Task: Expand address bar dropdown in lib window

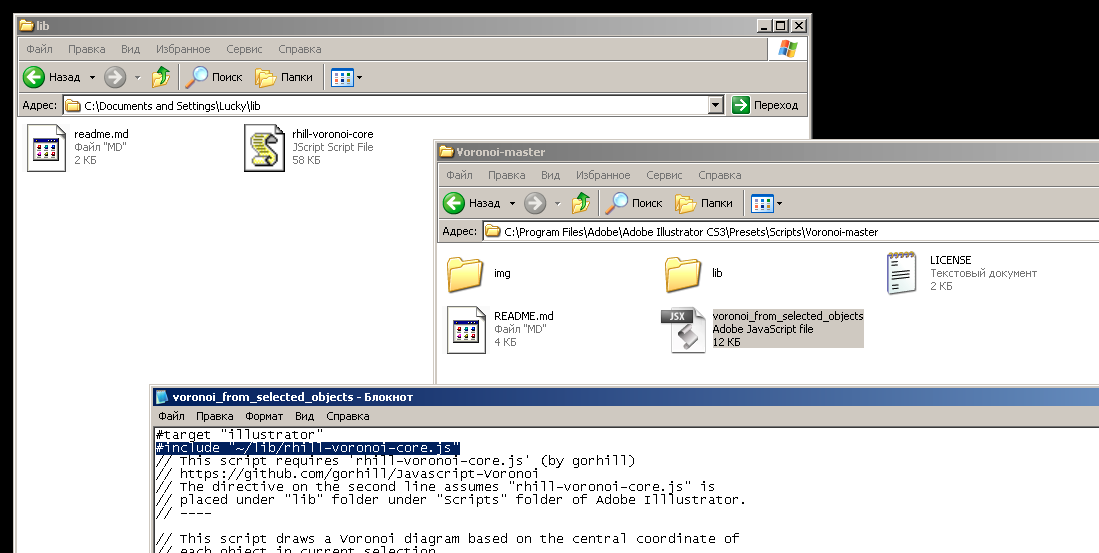Action: coord(715,106)
